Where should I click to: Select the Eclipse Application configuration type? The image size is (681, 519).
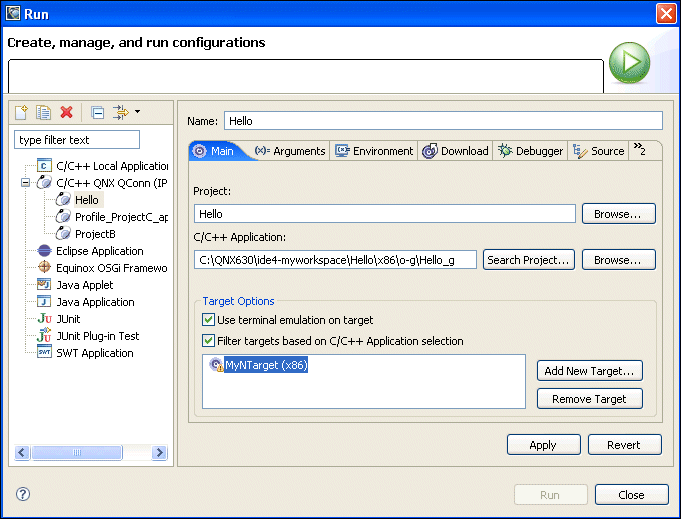point(99,251)
